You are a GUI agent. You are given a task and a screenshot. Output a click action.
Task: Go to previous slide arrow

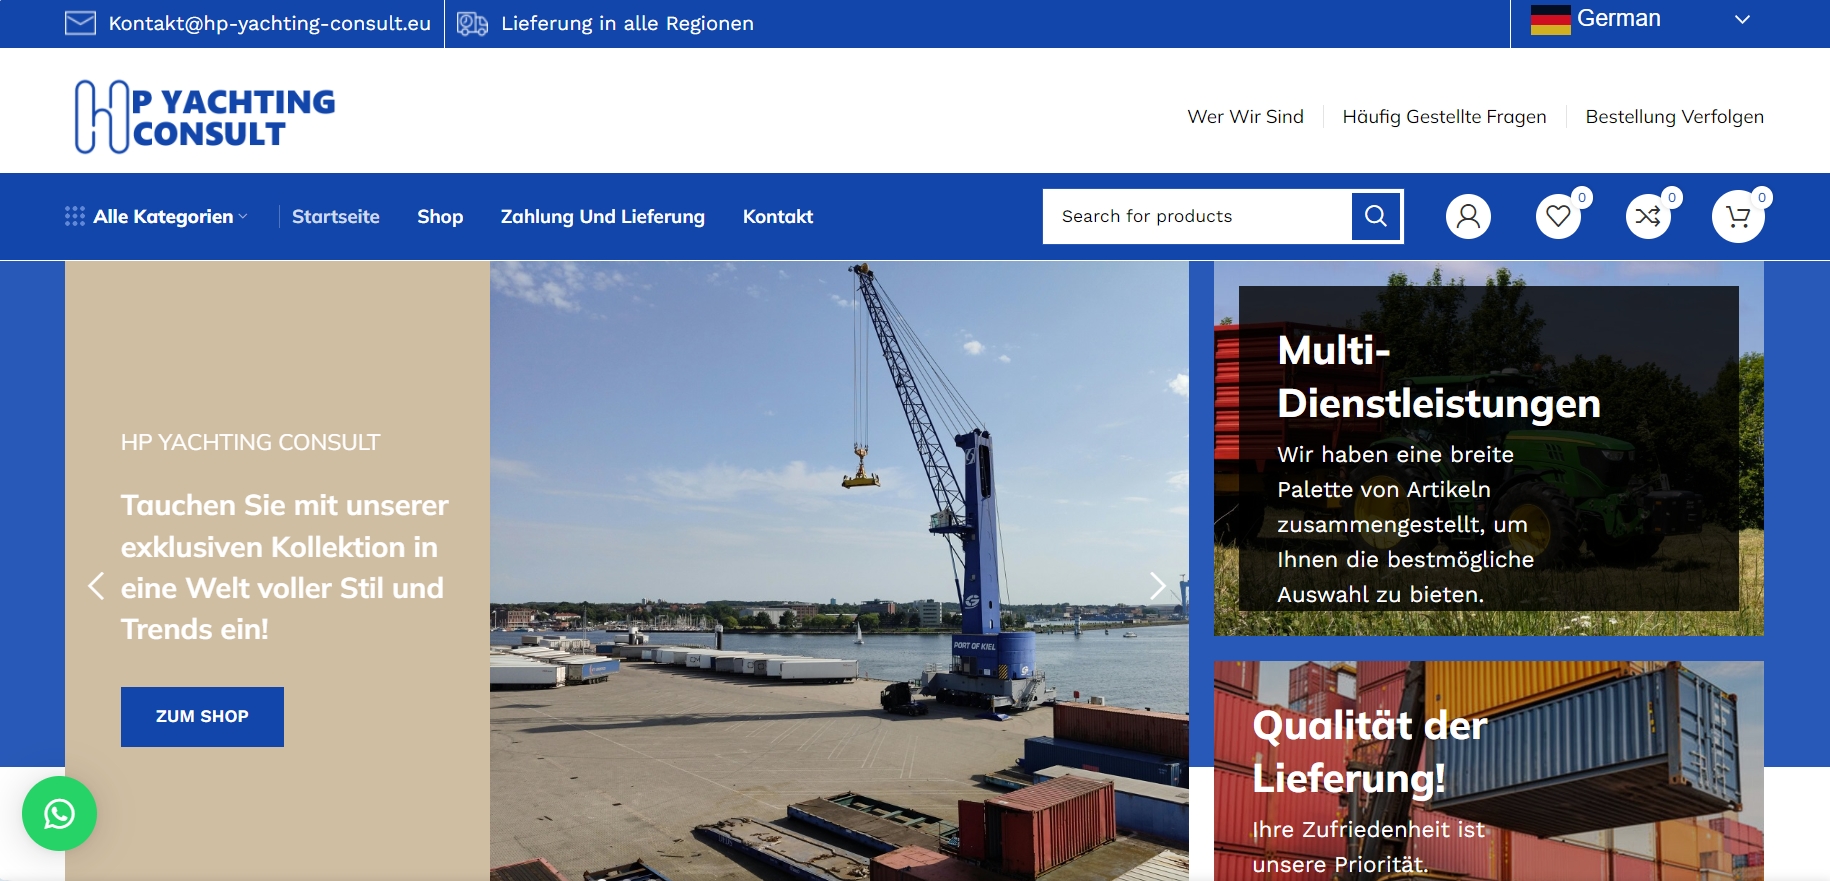point(96,586)
